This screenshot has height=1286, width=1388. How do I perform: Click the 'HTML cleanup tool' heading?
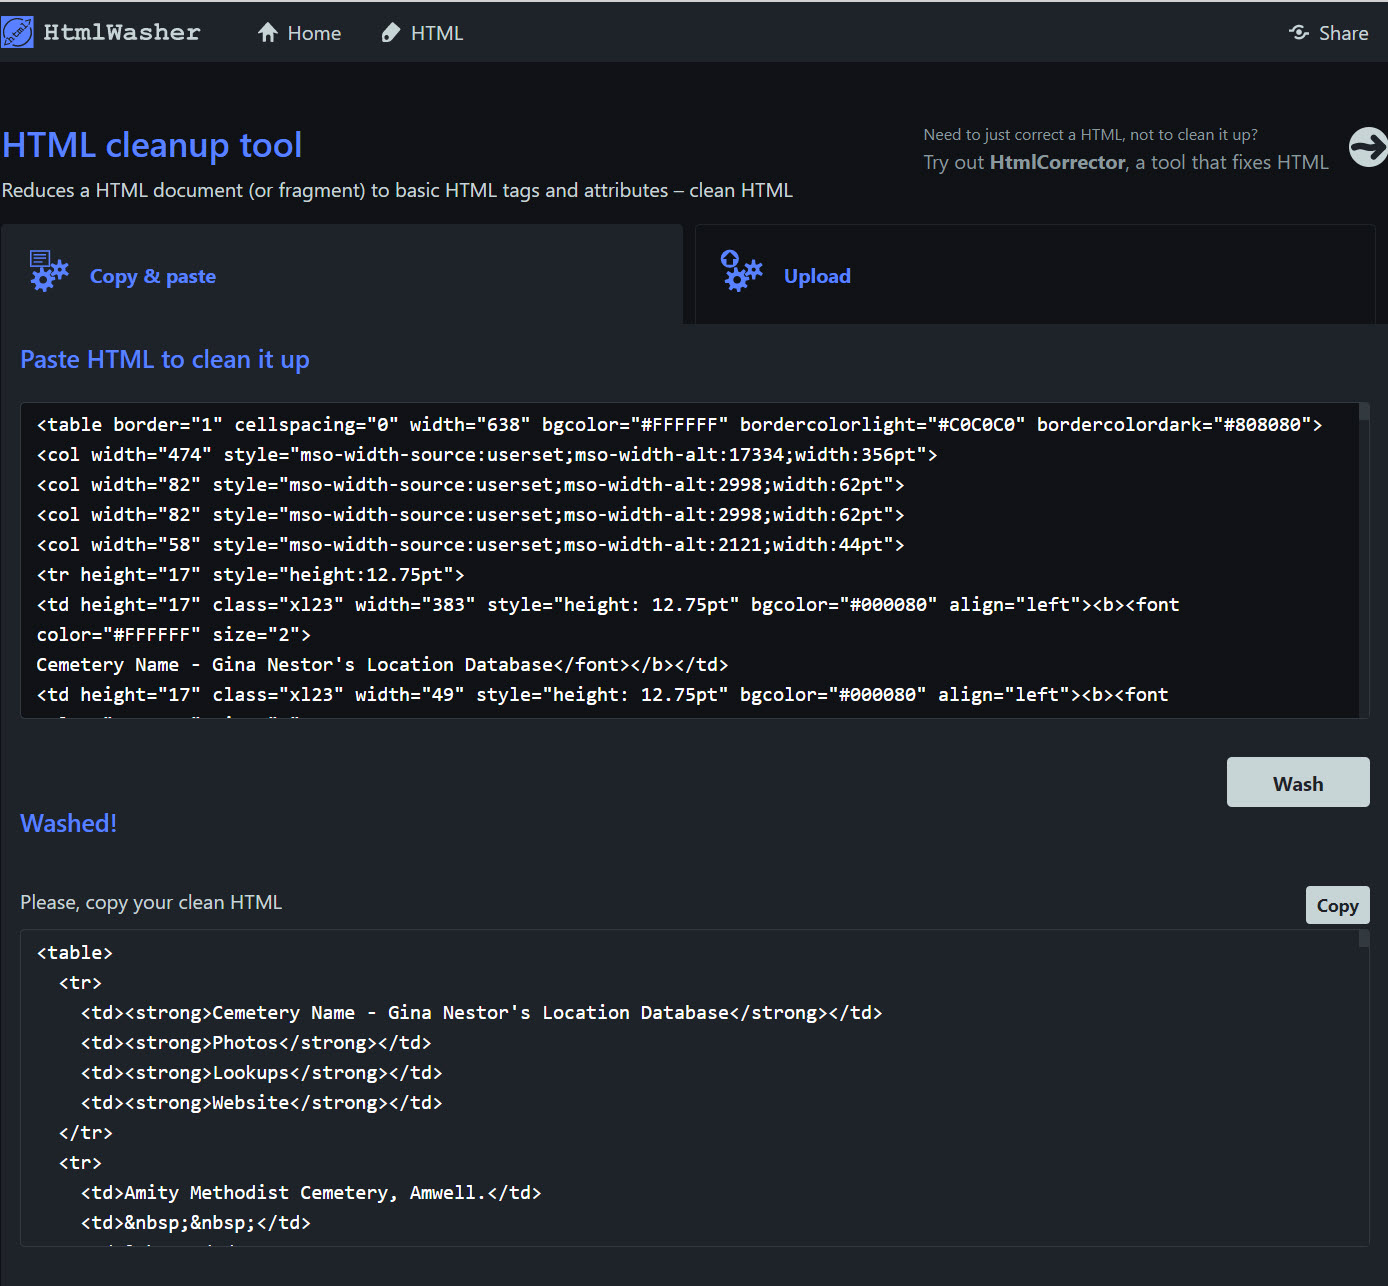click(x=152, y=145)
